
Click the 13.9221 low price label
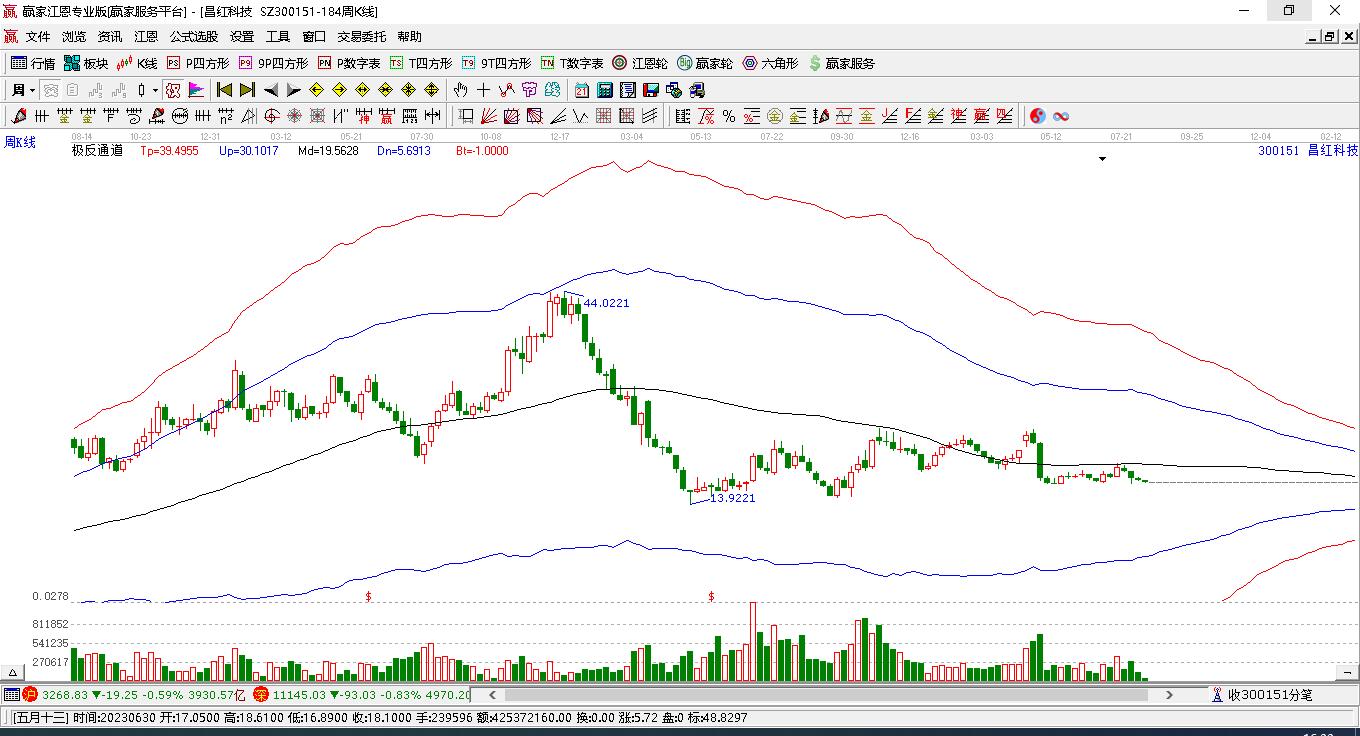pyautogui.click(x=732, y=498)
